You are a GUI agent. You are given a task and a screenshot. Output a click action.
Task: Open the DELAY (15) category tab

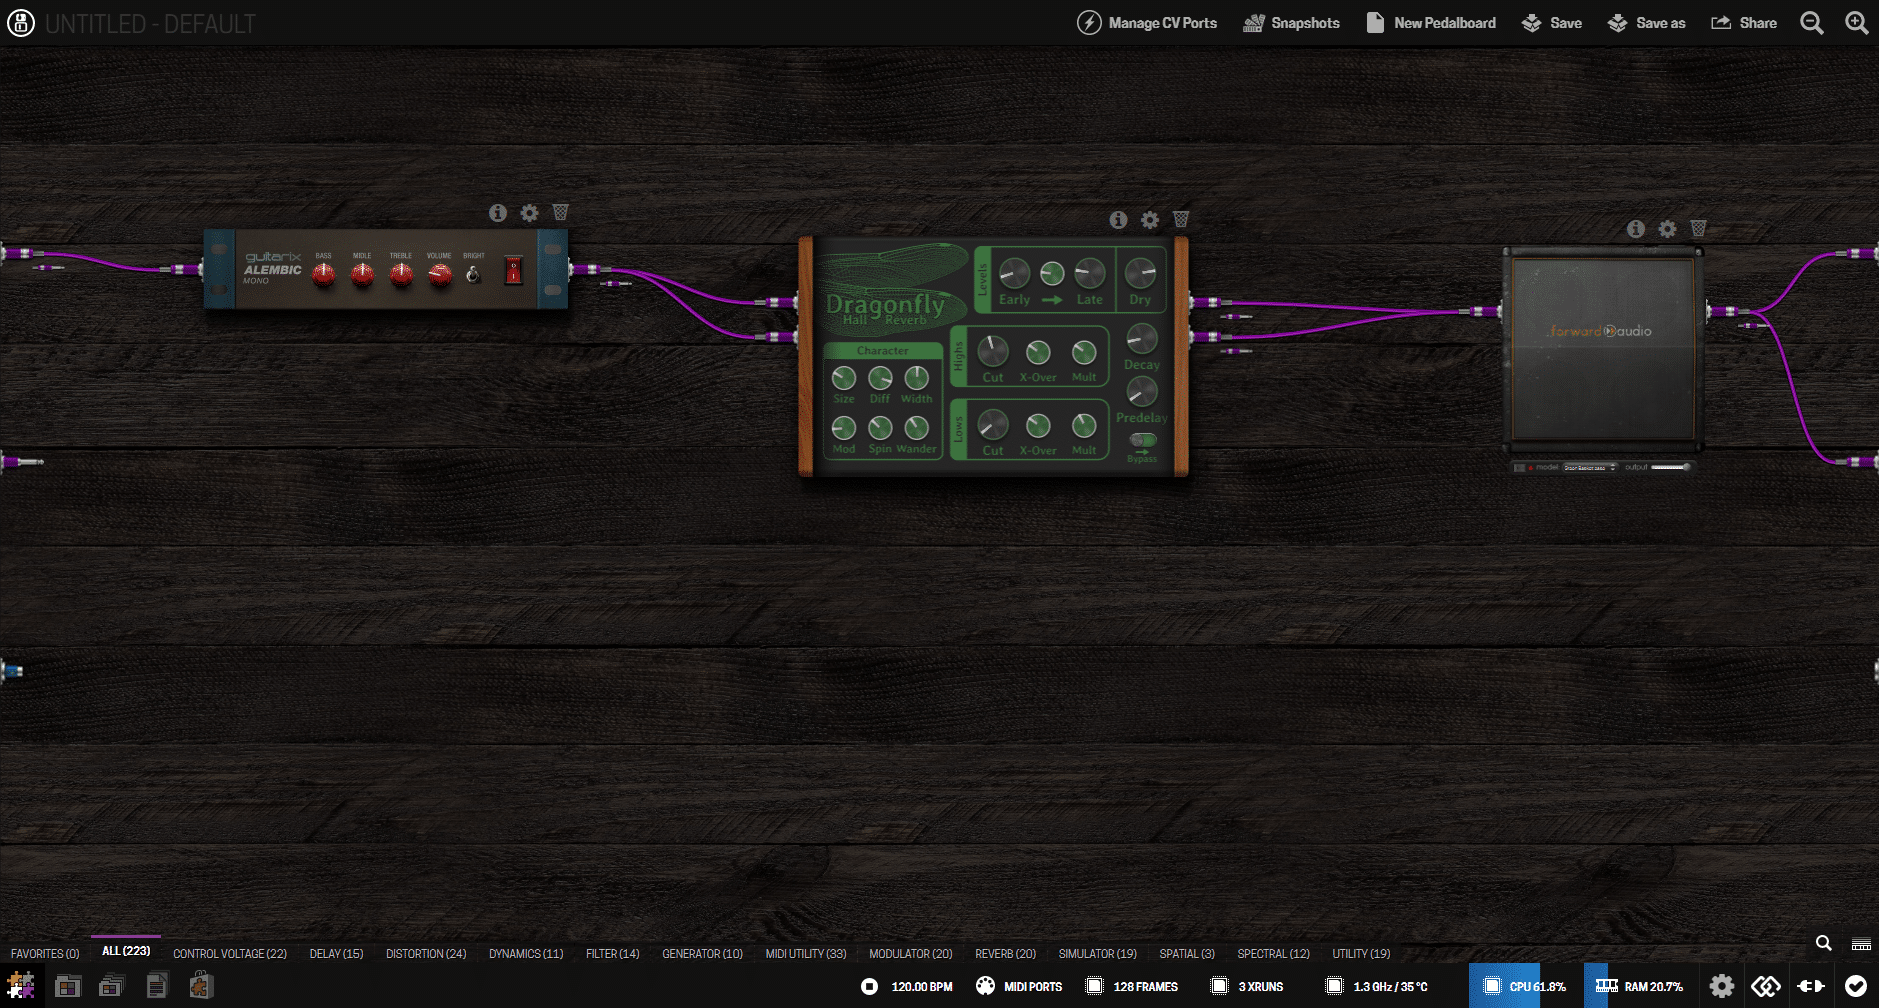(336, 953)
